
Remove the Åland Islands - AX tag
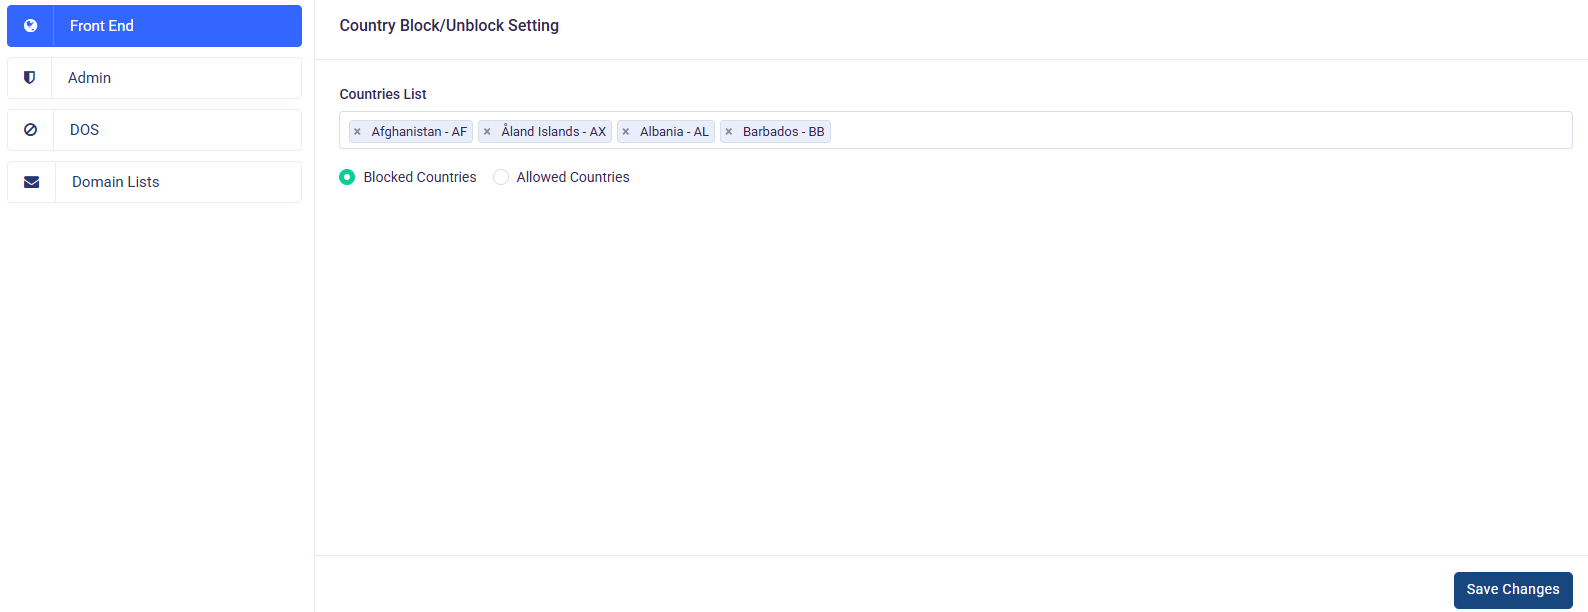[x=487, y=132]
